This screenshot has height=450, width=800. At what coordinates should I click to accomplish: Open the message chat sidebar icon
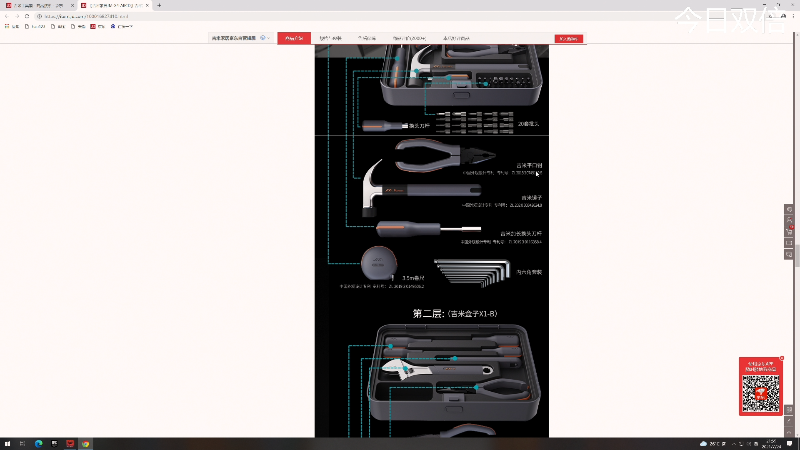pos(789,254)
